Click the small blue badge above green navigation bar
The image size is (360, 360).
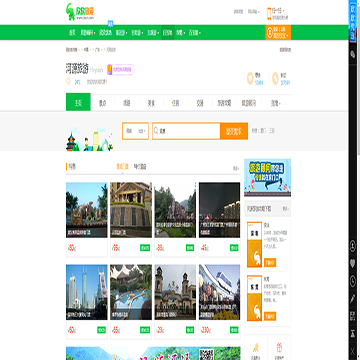(111, 24)
